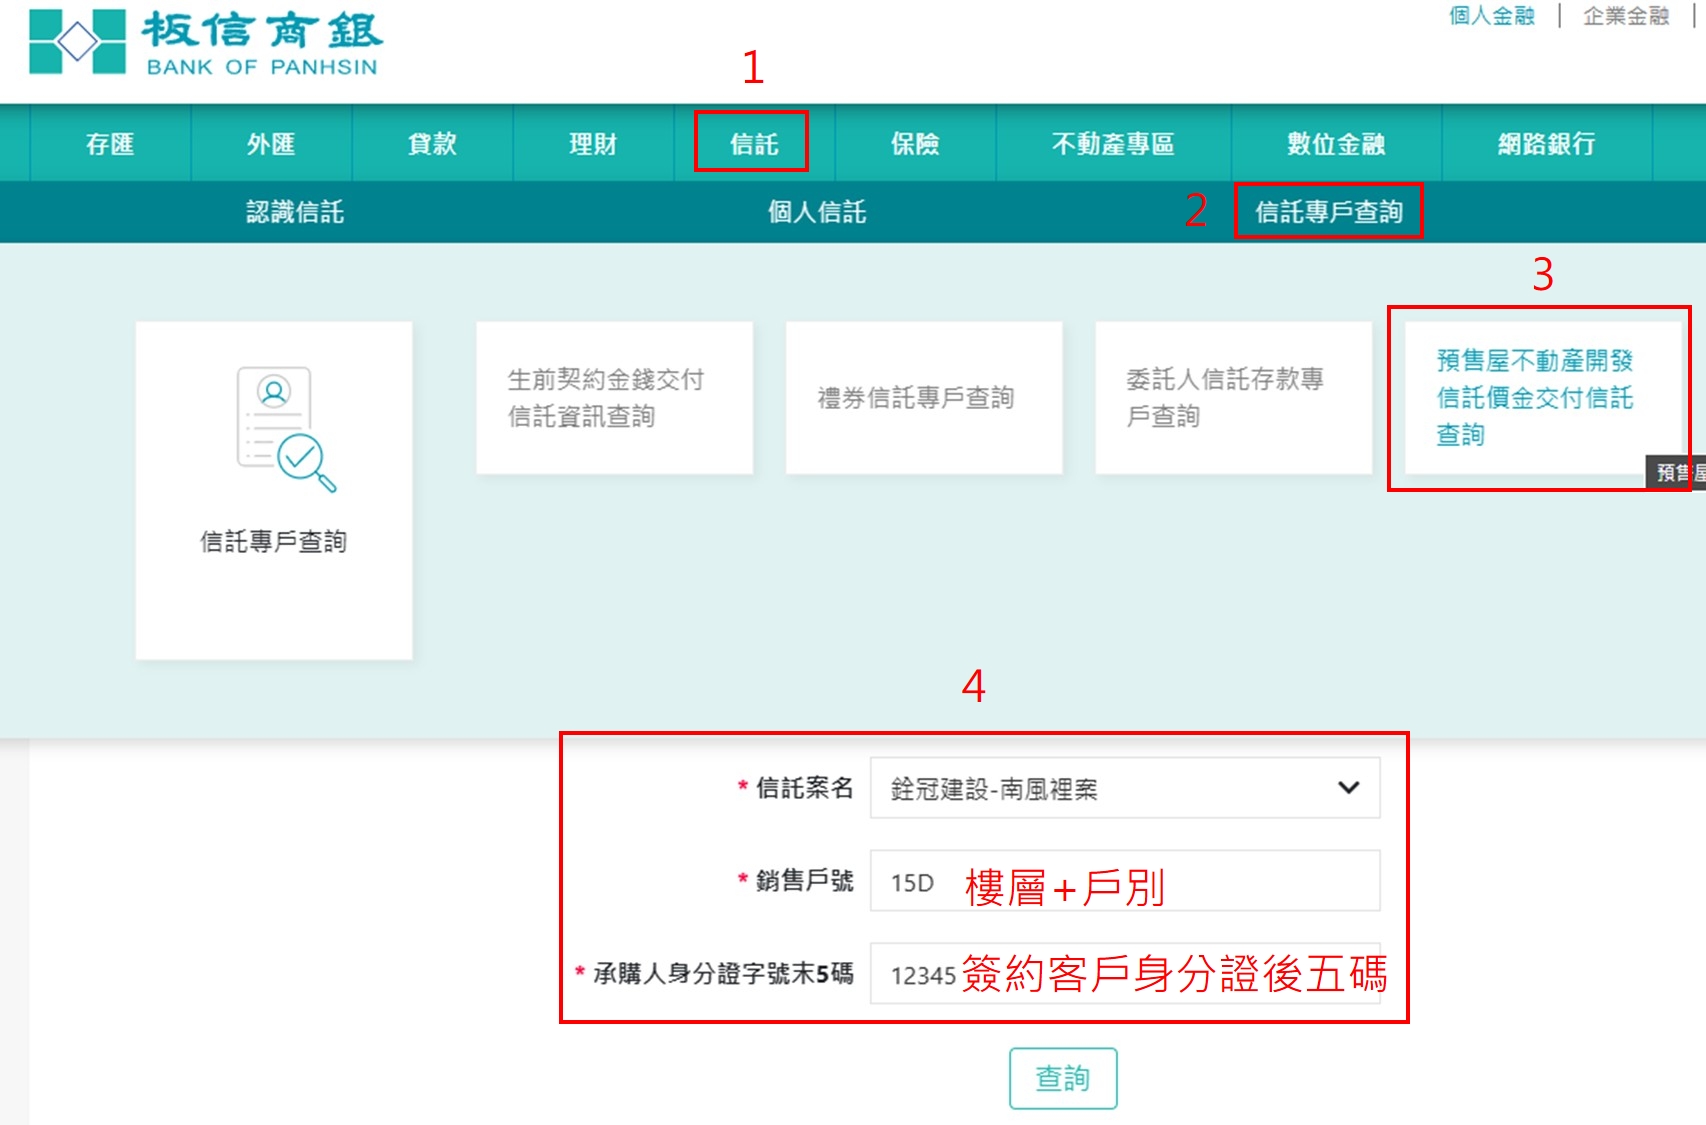This screenshot has width=1706, height=1125.
Task: Go to 個人金融 at top
Action: [x=1492, y=16]
